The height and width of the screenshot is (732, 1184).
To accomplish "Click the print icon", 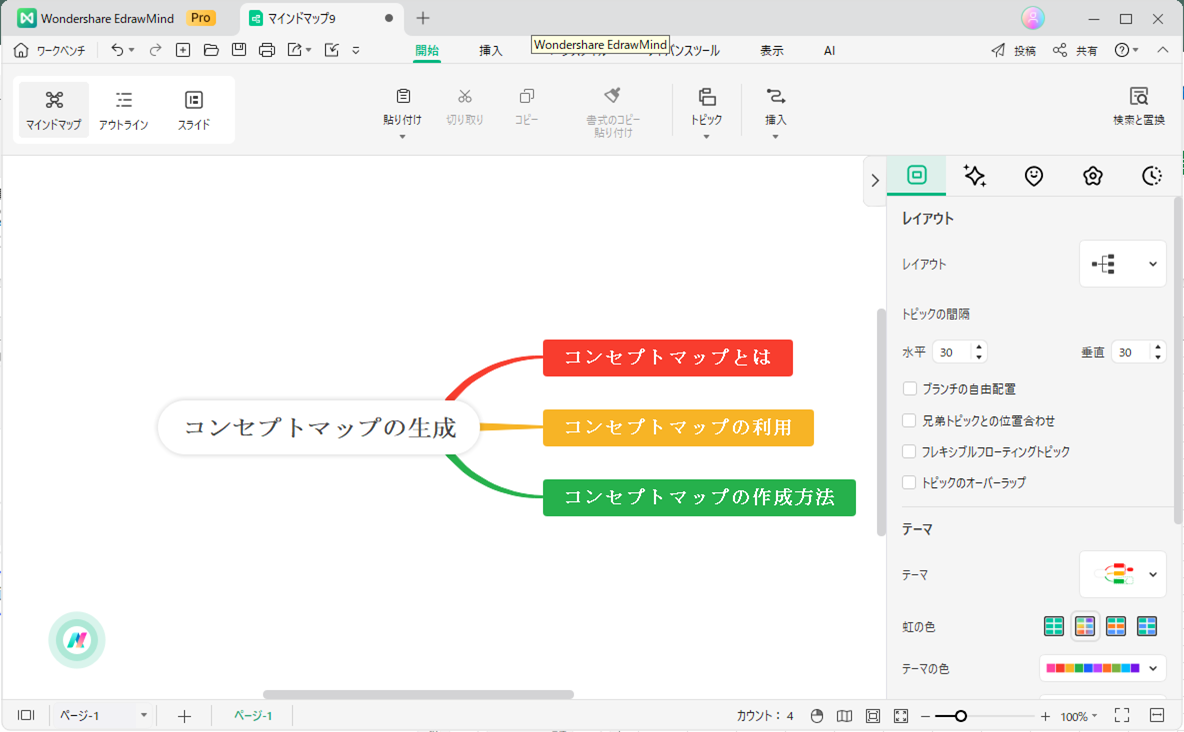I will 267,50.
